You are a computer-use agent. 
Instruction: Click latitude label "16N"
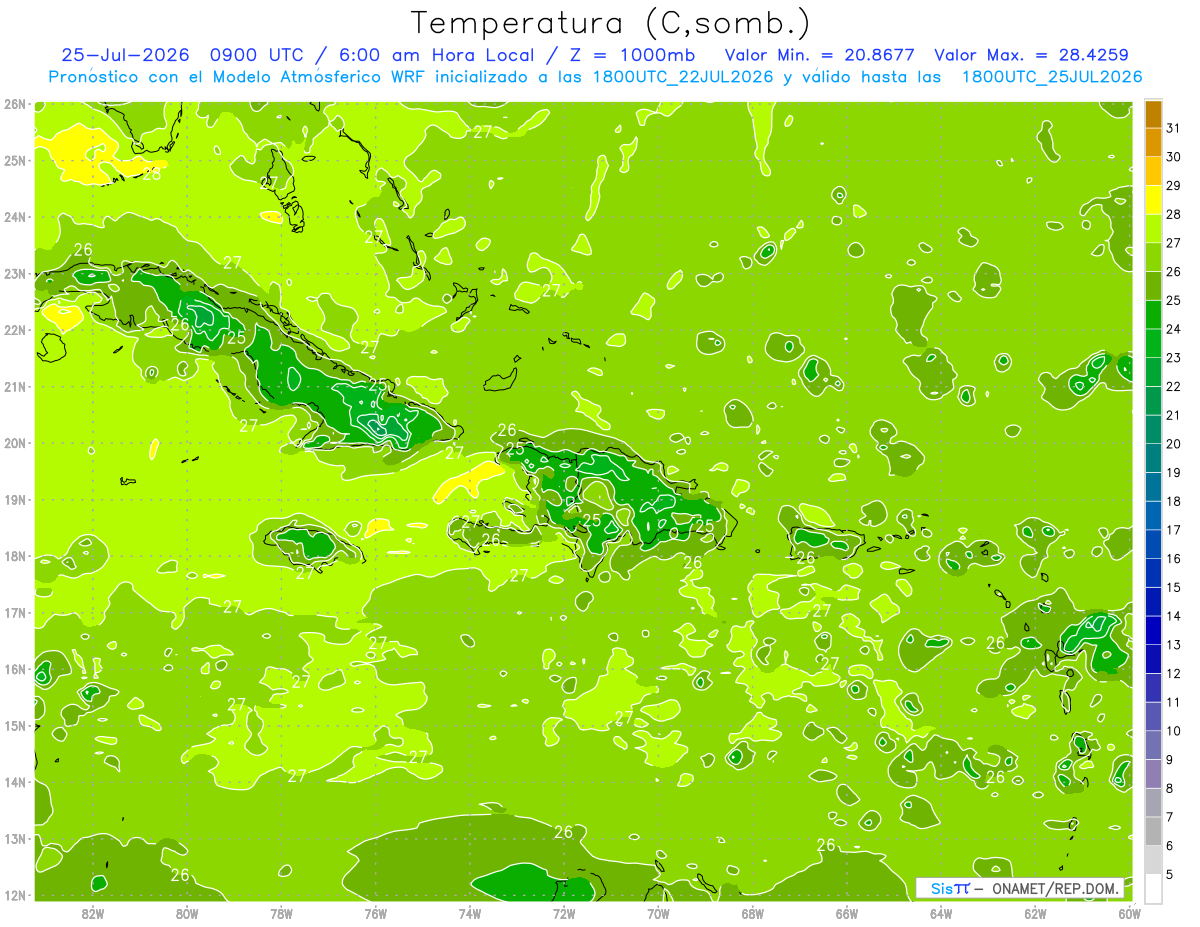tap(14, 669)
